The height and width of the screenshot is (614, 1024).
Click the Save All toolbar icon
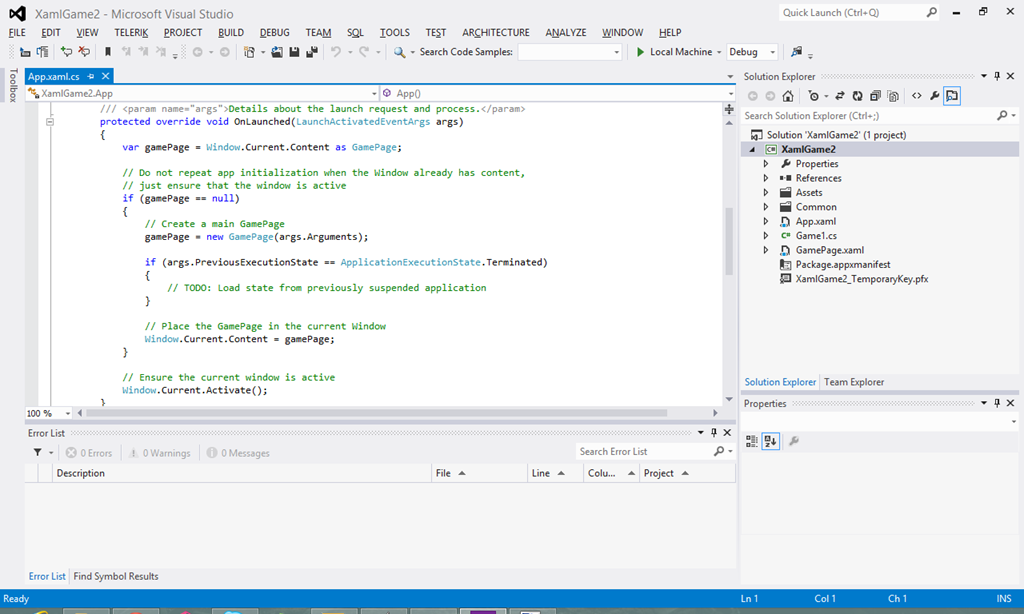pos(312,52)
